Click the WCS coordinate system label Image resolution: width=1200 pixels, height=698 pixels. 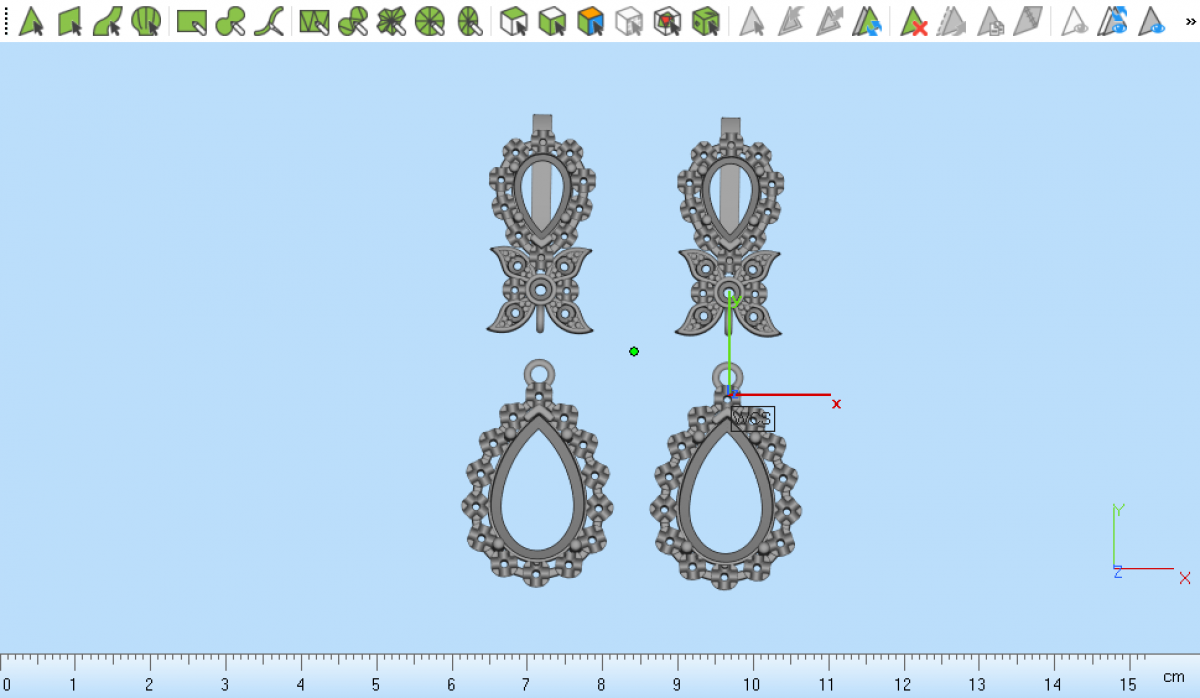(x=753, y=419)
